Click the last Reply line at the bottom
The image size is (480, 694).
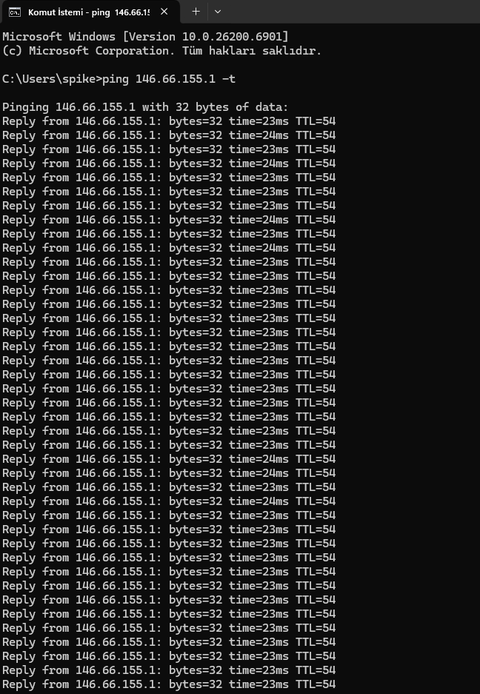[169, 685]
